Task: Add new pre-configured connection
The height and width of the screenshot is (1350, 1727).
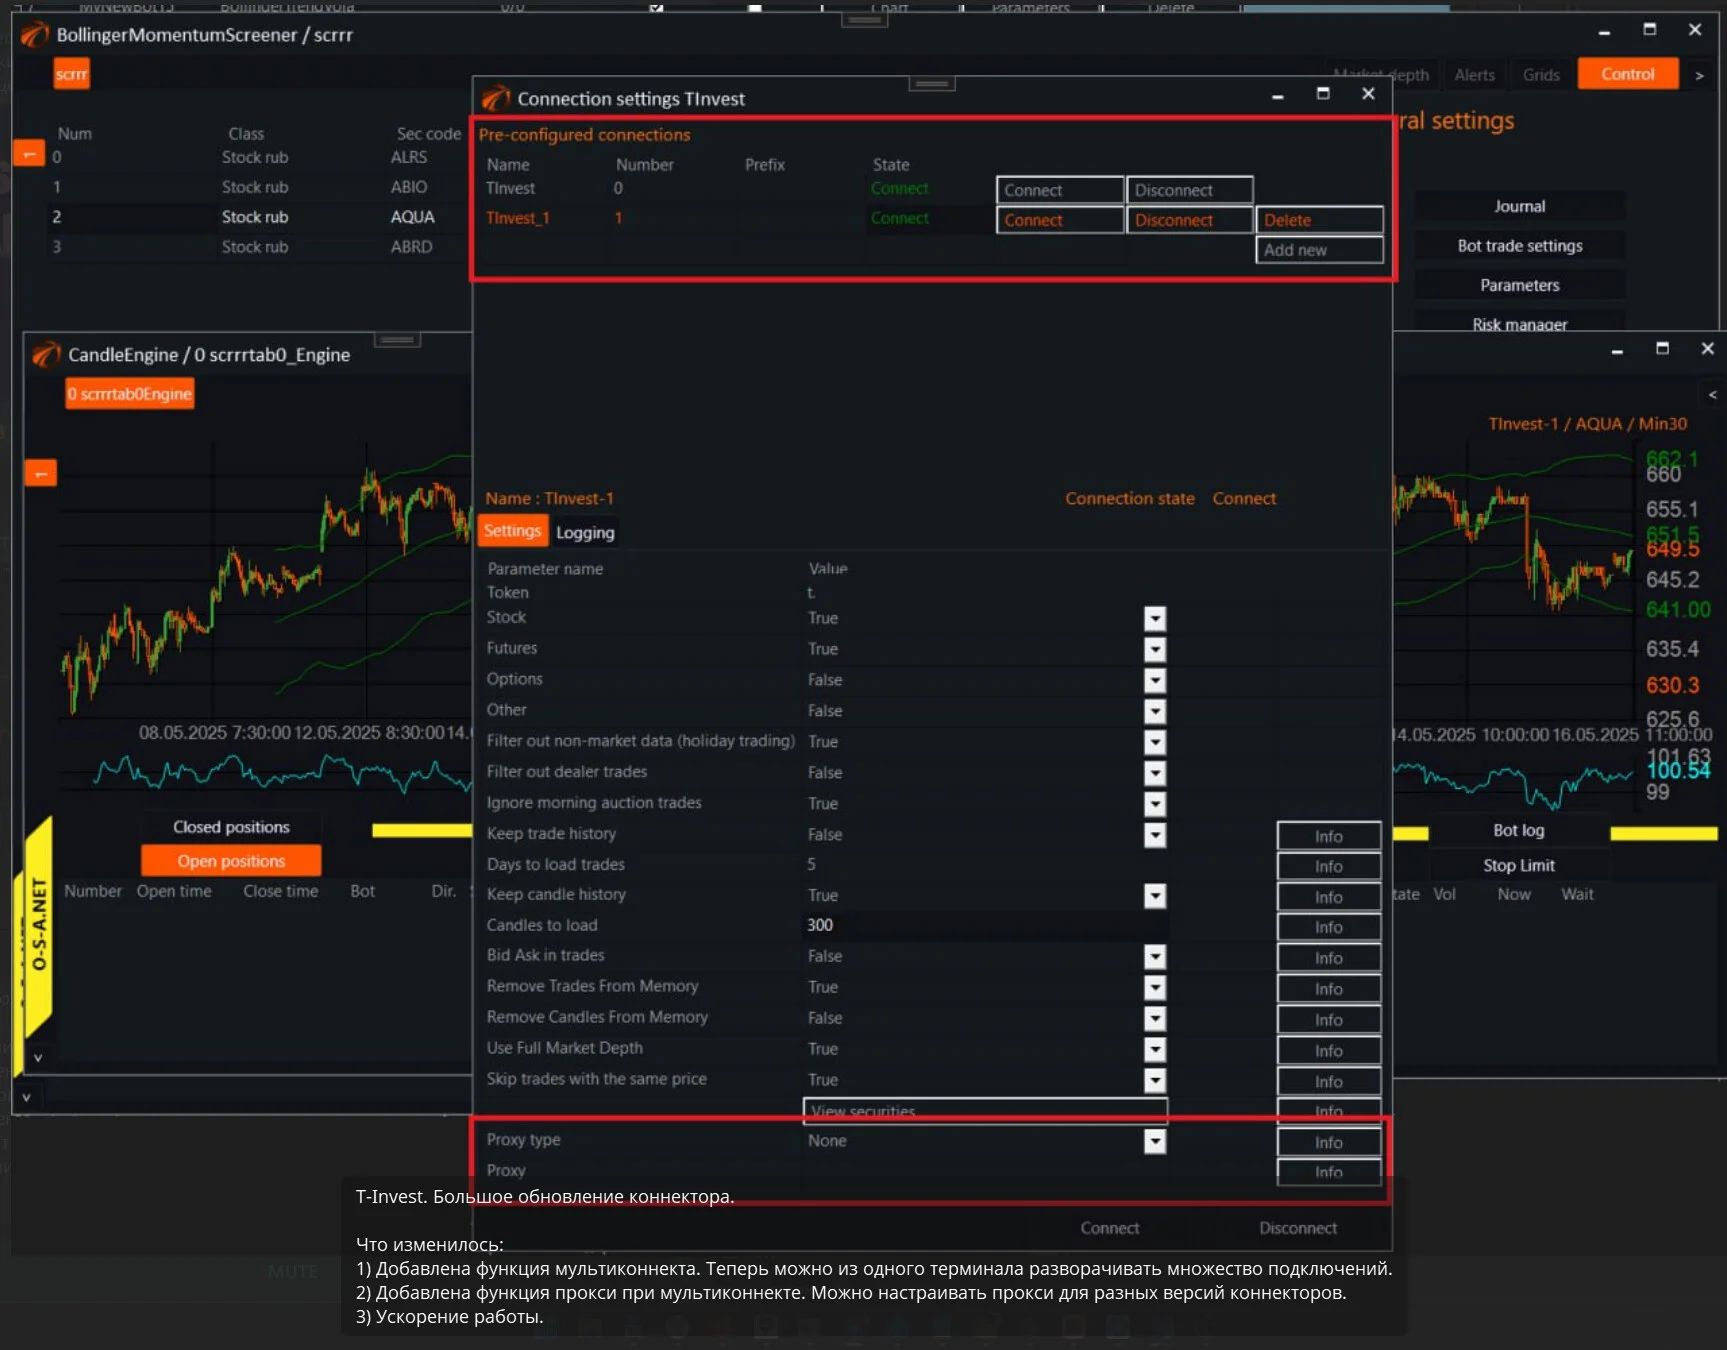Action: tap(1319, 250)
